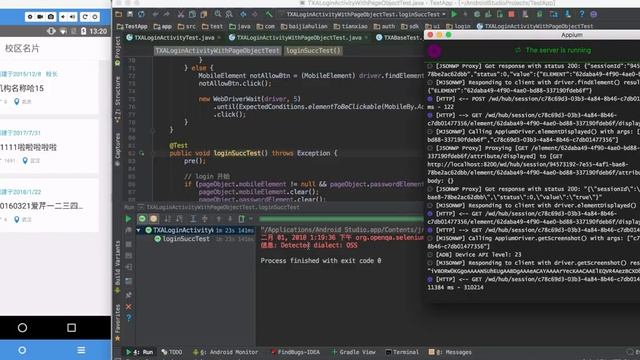The width and height of the screenshot is (640, 360).
Task: Click the Debug bug icon in toolbar
Action: click(x=477, y=14)
